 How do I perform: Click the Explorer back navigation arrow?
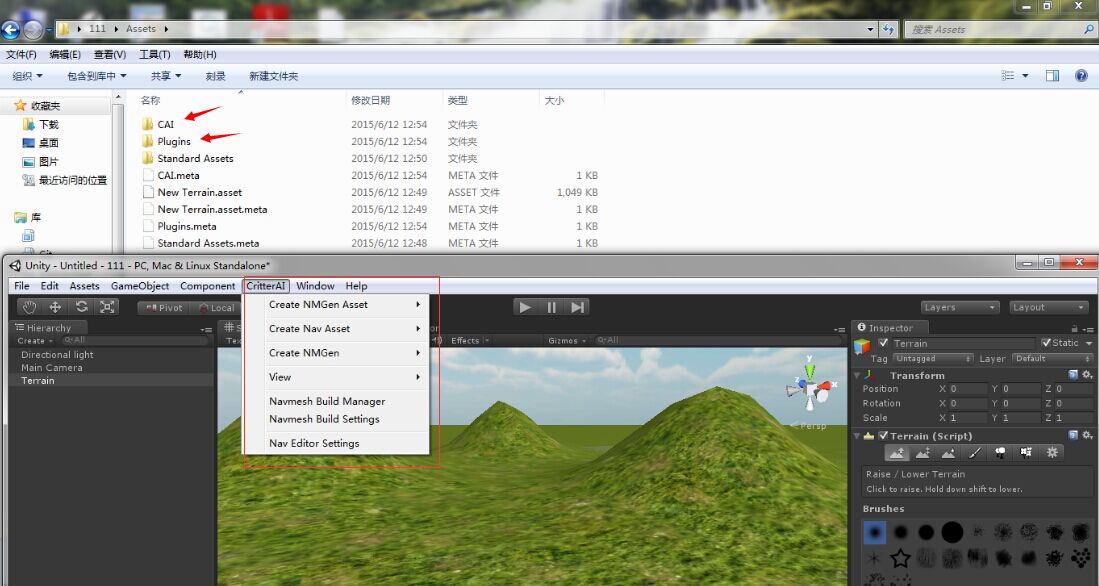(11, 29)
